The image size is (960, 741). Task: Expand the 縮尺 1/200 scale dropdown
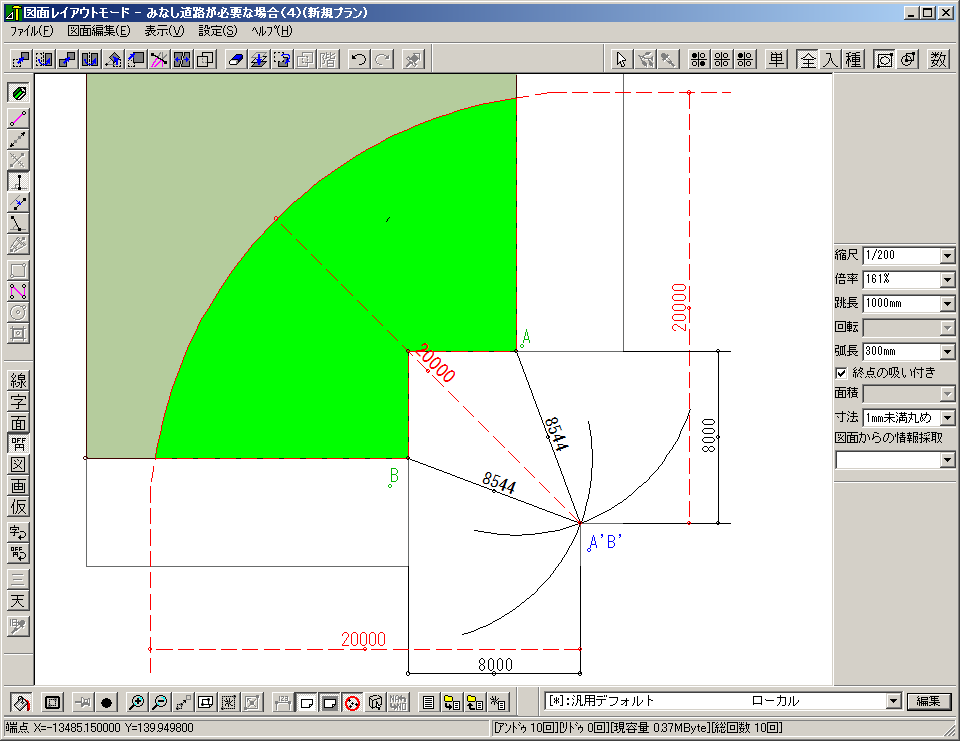click(x=947, y=255)
